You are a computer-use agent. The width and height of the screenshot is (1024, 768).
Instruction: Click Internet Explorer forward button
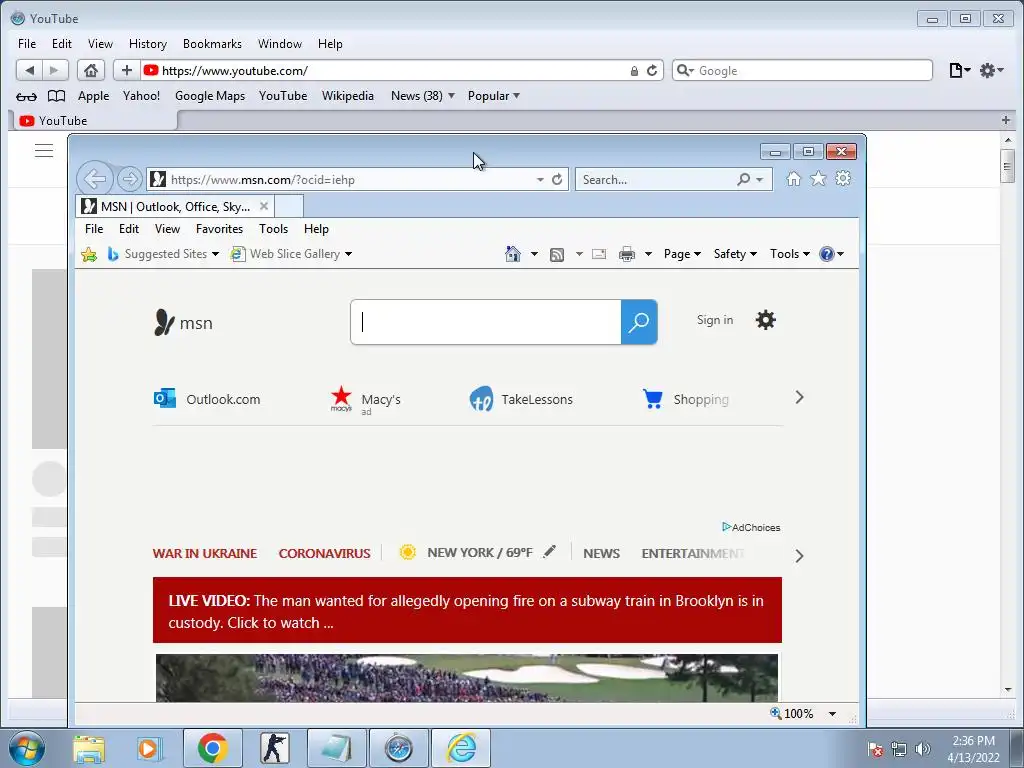(130, 179)
